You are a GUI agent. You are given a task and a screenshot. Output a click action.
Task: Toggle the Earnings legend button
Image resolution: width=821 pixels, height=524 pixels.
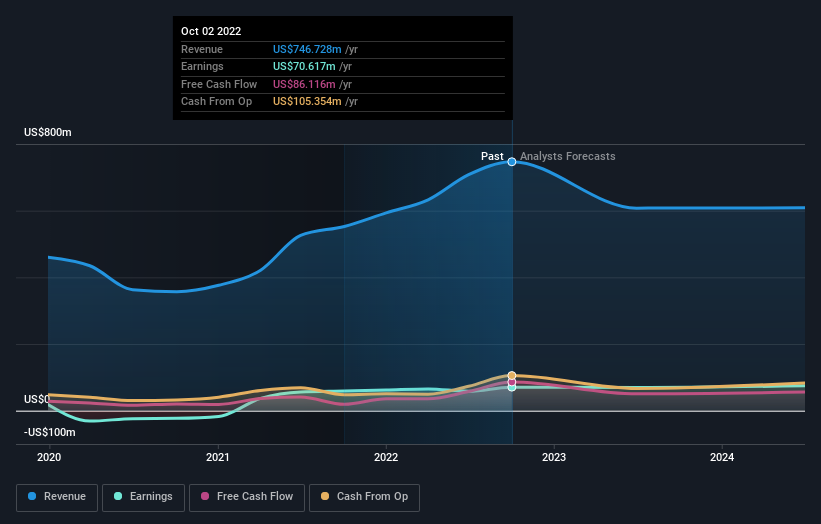point(143,497)
